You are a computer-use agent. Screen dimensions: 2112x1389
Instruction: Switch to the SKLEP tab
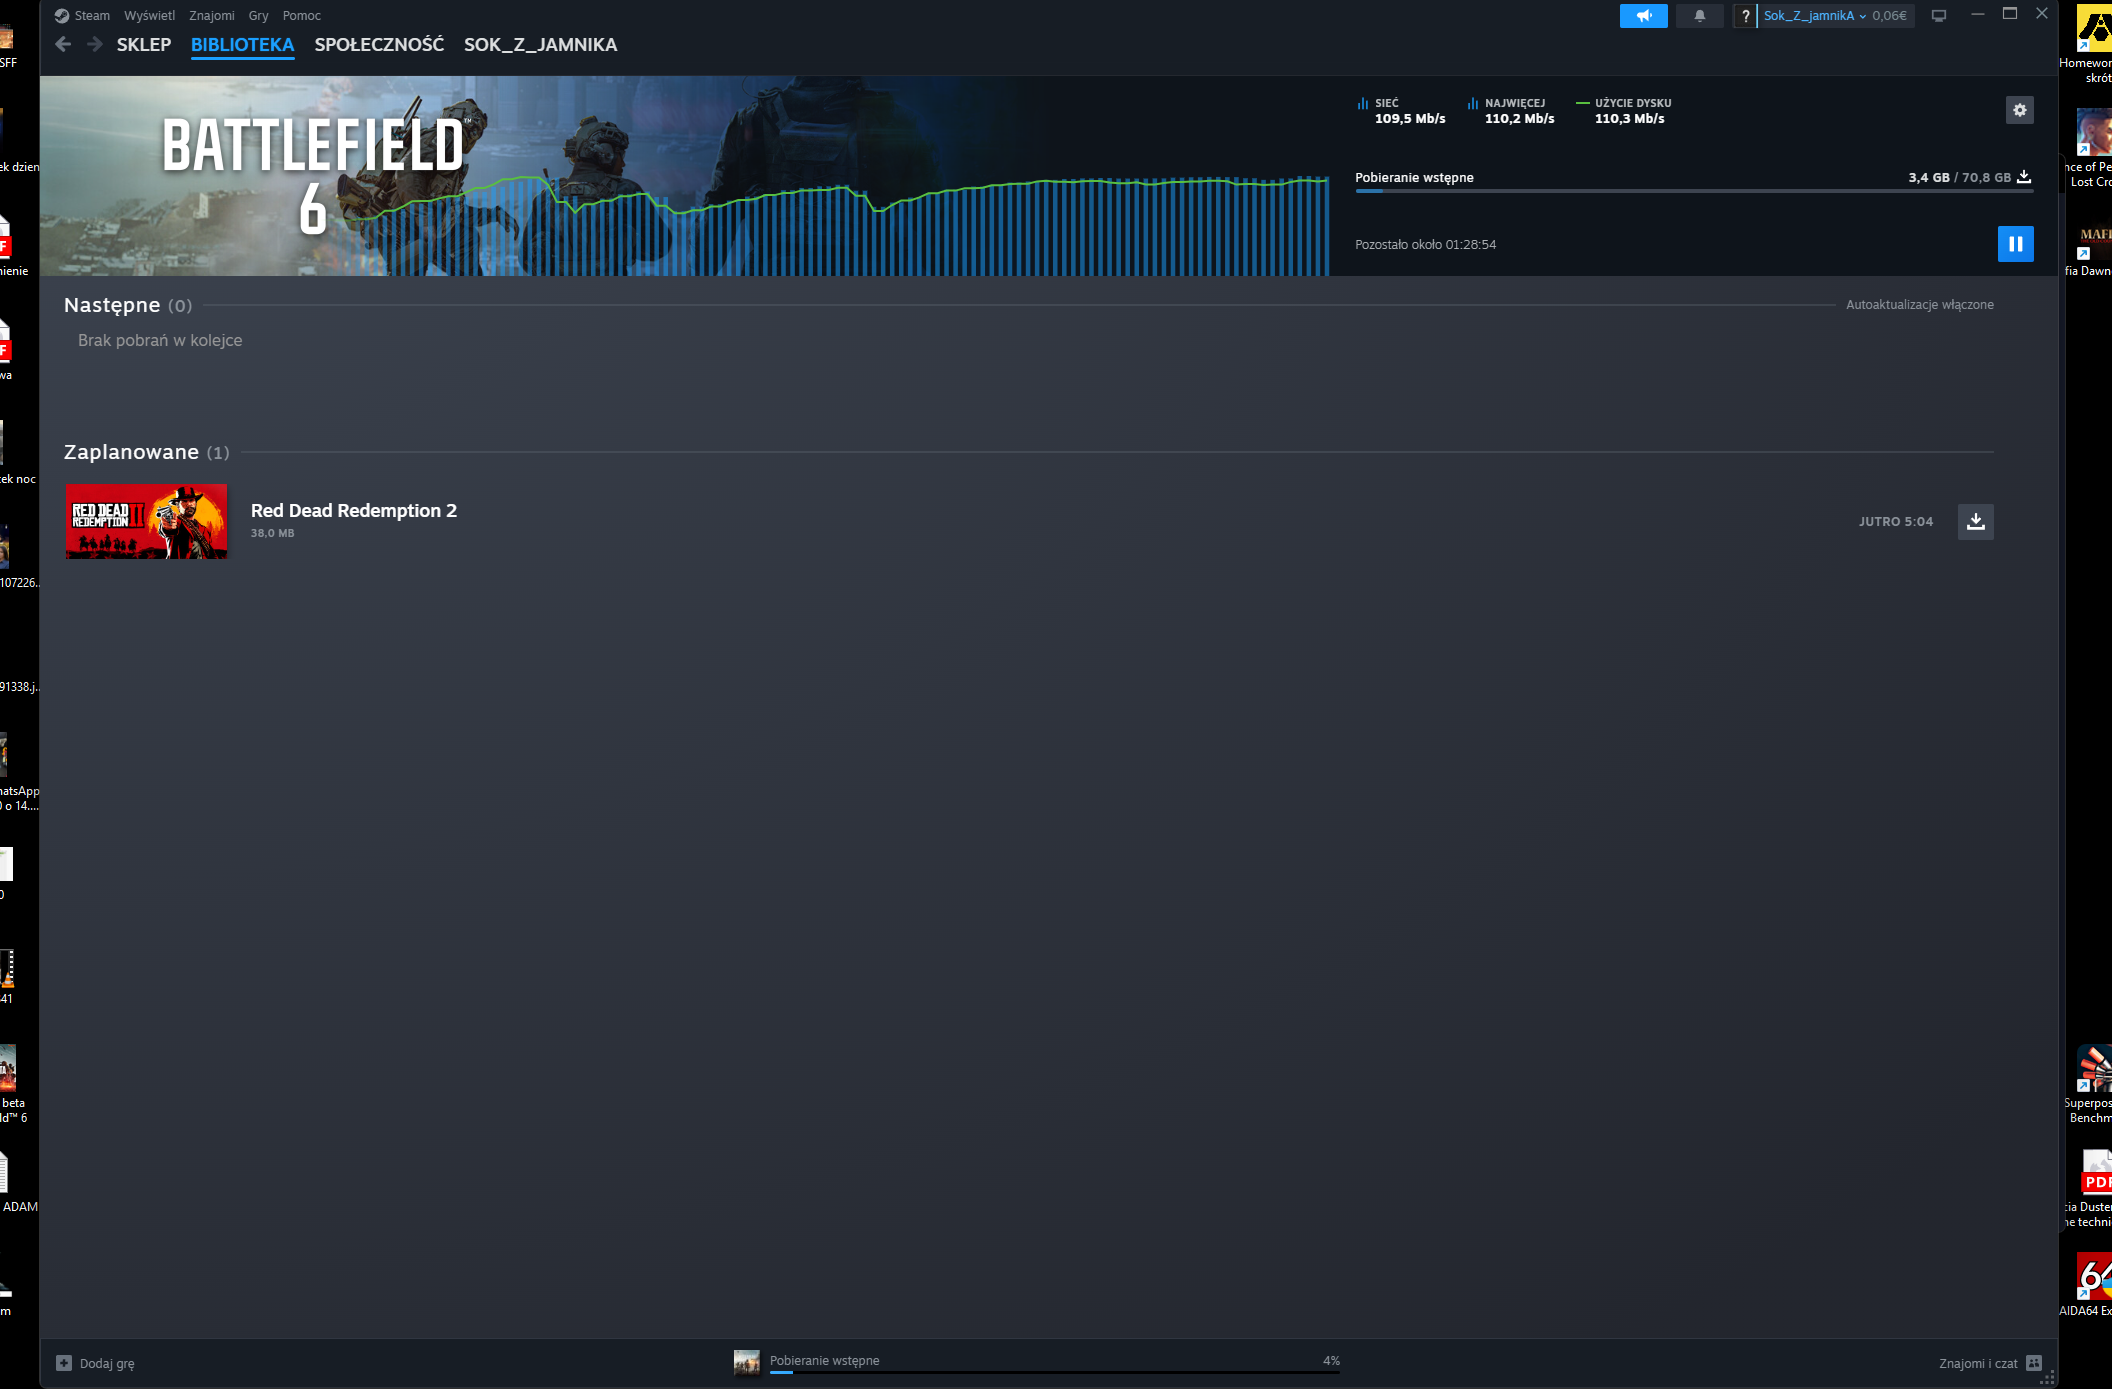[143, 45]
